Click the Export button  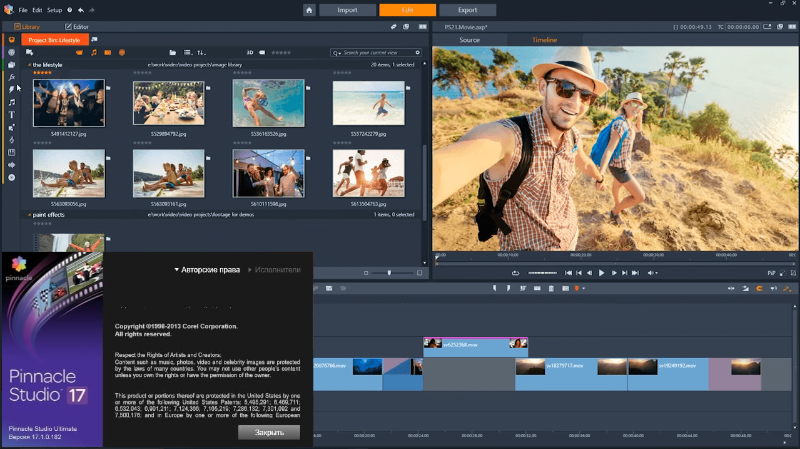click(467, 10)
